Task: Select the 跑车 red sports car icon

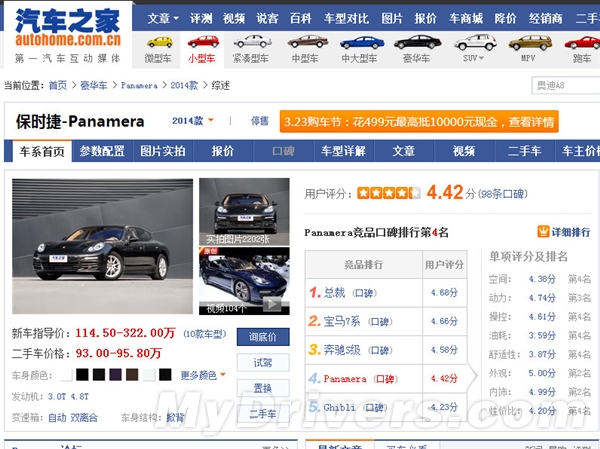Action: (x=582, y=42)
